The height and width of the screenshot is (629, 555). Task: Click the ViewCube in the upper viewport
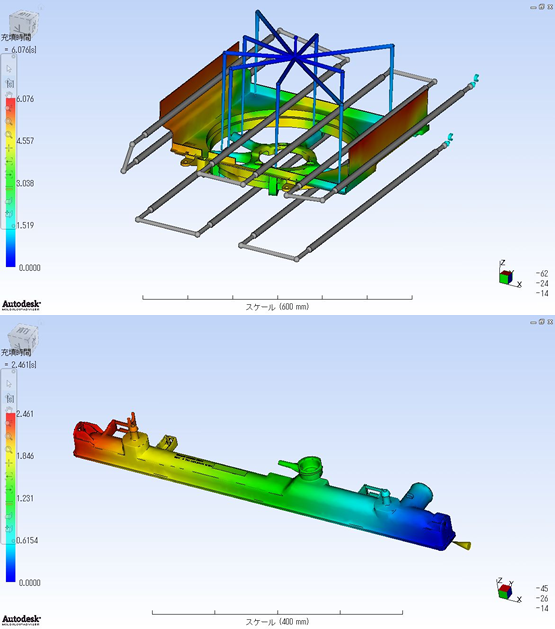pos(23,22)
